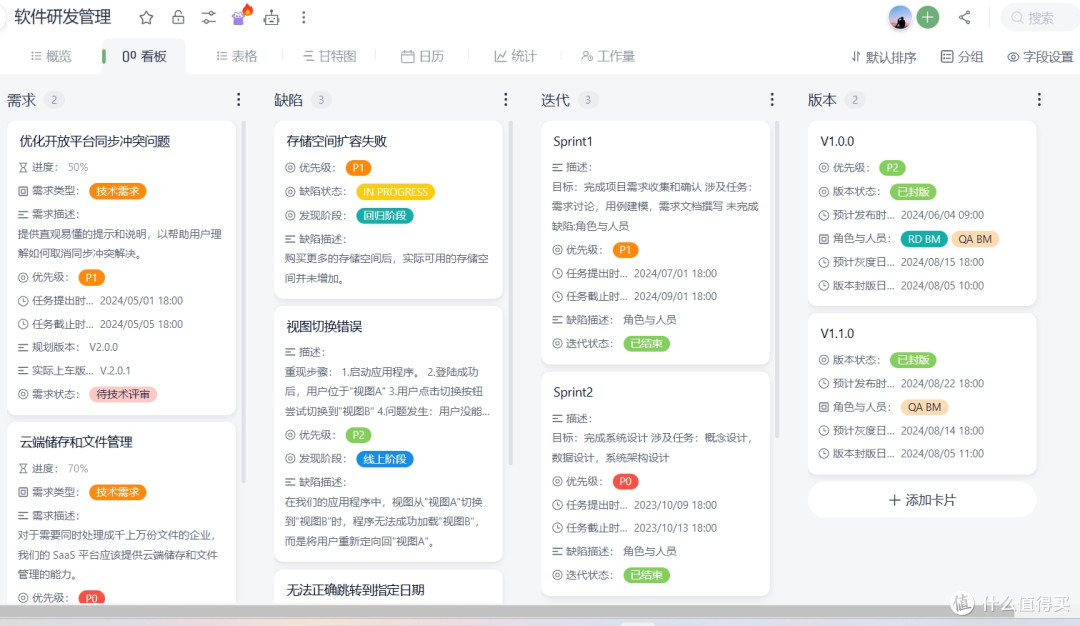Click the date 2024/08/22 18:00
This screenshot has width=1080, height=626.
pos(942,384)
